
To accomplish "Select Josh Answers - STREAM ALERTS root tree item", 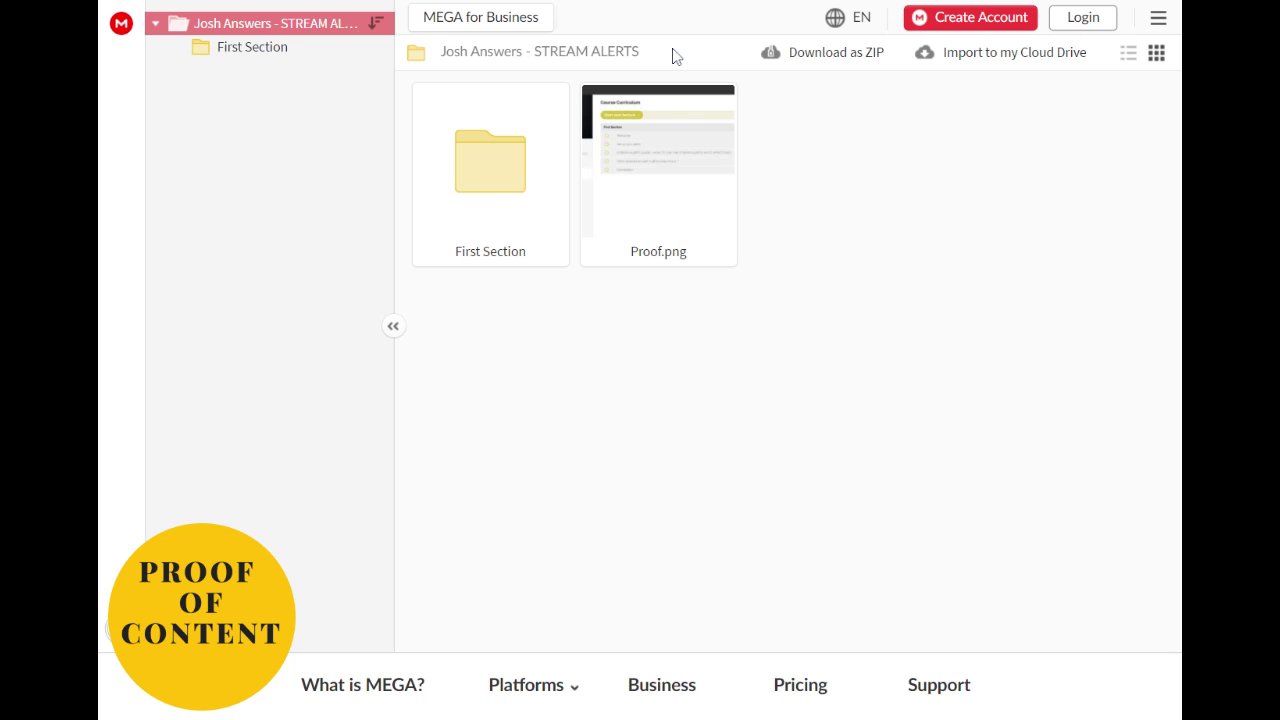I will point(270,23).
